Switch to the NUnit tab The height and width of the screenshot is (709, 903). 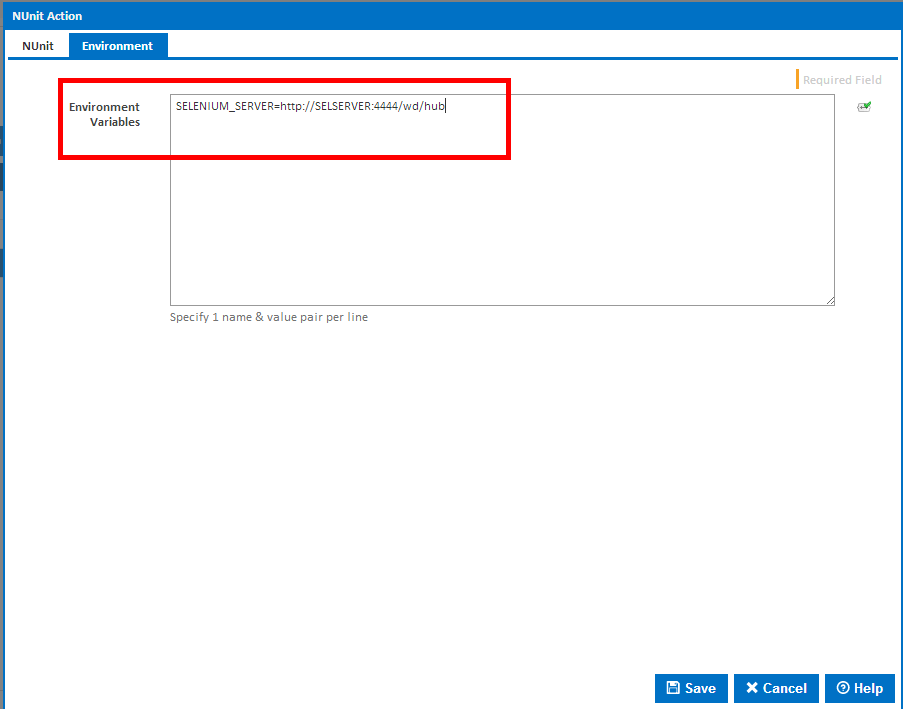pos(38,46)
